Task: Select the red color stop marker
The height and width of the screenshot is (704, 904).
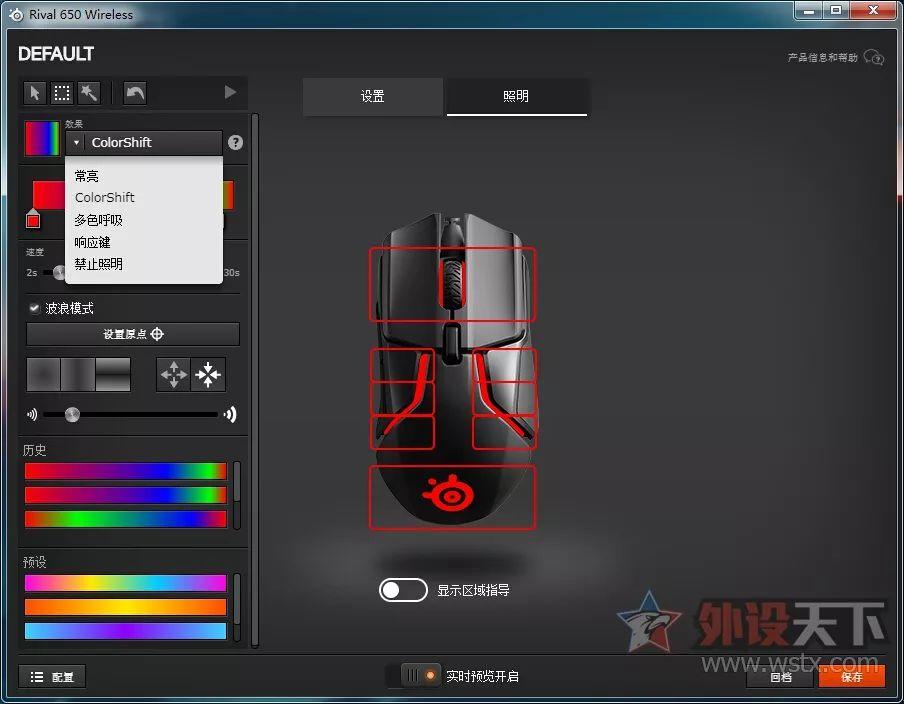Action: [x=33, y=220]
